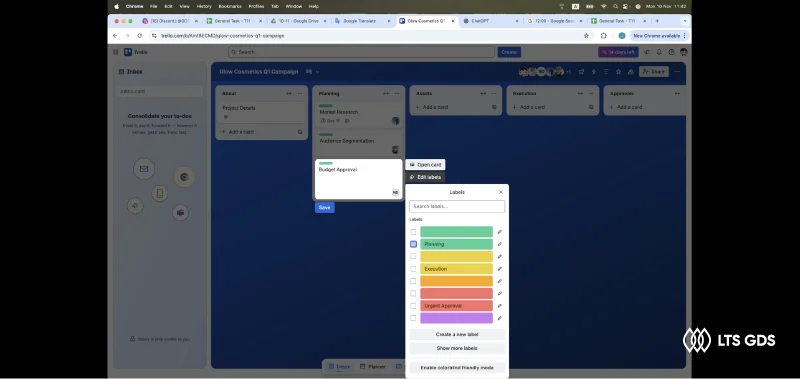Open the board filter icon
This screenshot has height=379, width=800.
click(x=606, y=72)
